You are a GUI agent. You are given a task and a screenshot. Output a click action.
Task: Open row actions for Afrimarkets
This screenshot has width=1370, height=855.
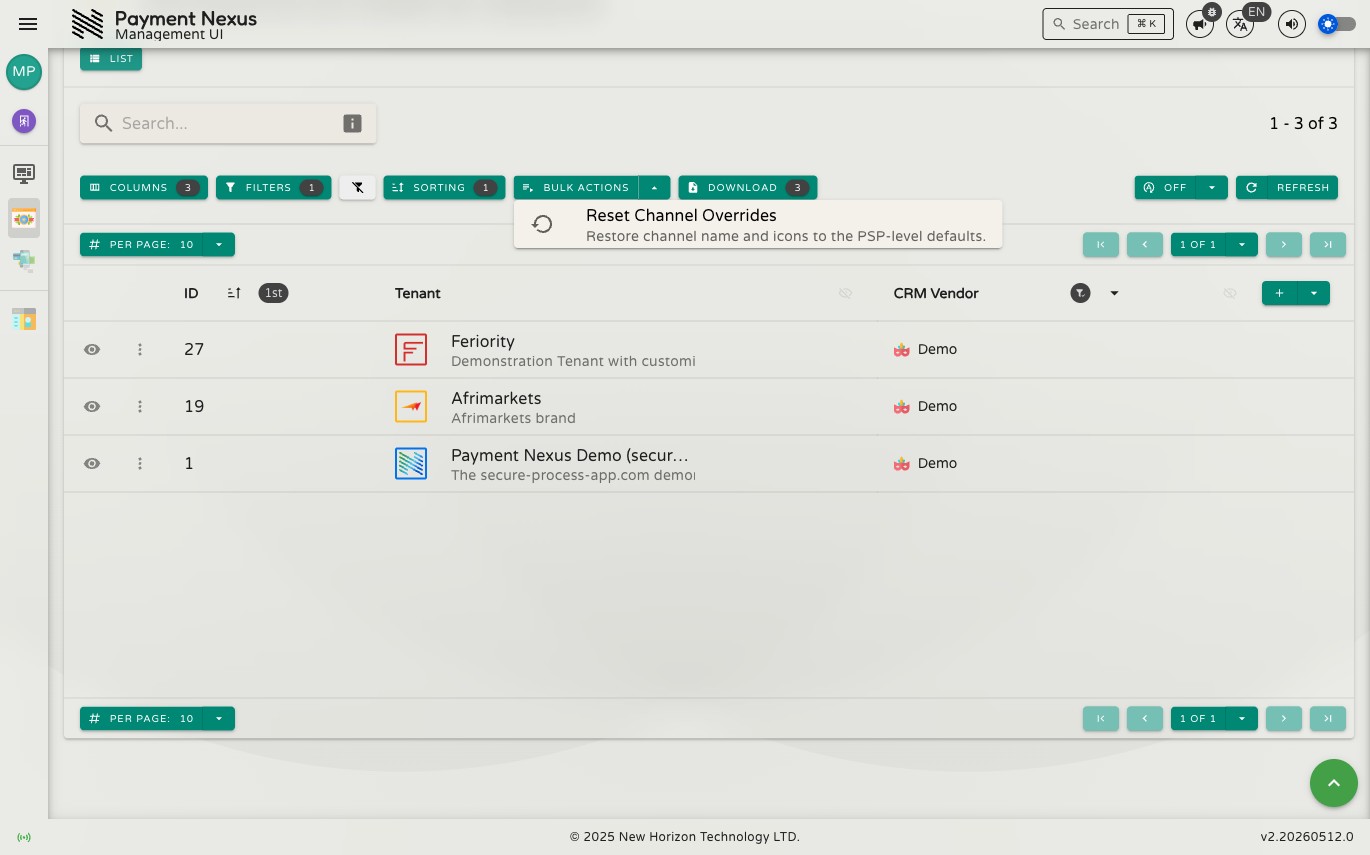[140, 406]
